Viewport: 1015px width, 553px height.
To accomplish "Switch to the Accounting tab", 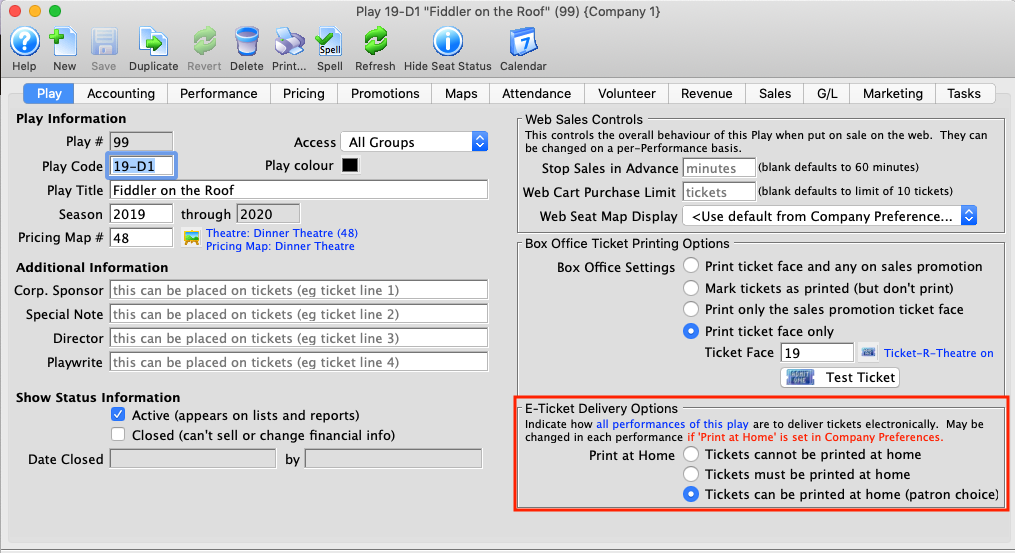I will 121,93.
